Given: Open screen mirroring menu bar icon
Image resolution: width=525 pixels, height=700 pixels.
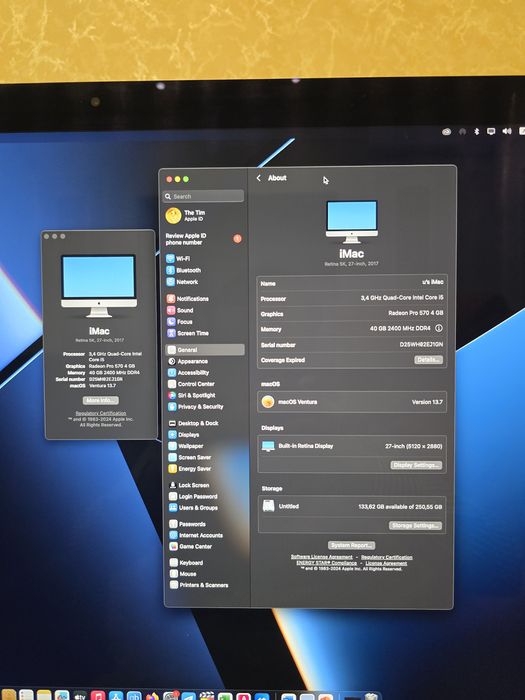Looking at the screenshot, I should click(x=491, y=131).
